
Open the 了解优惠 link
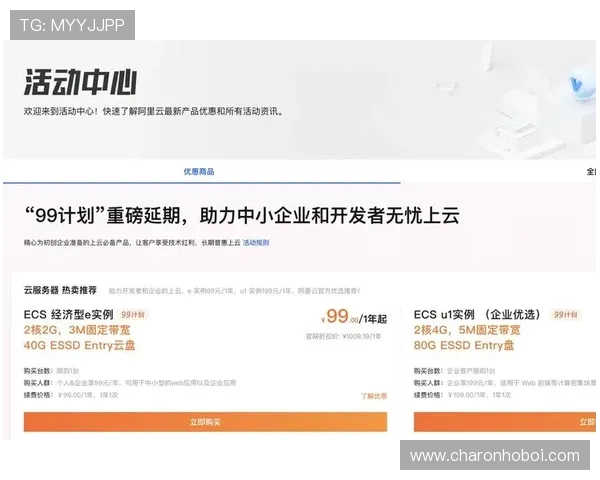[x=374, y=396]
